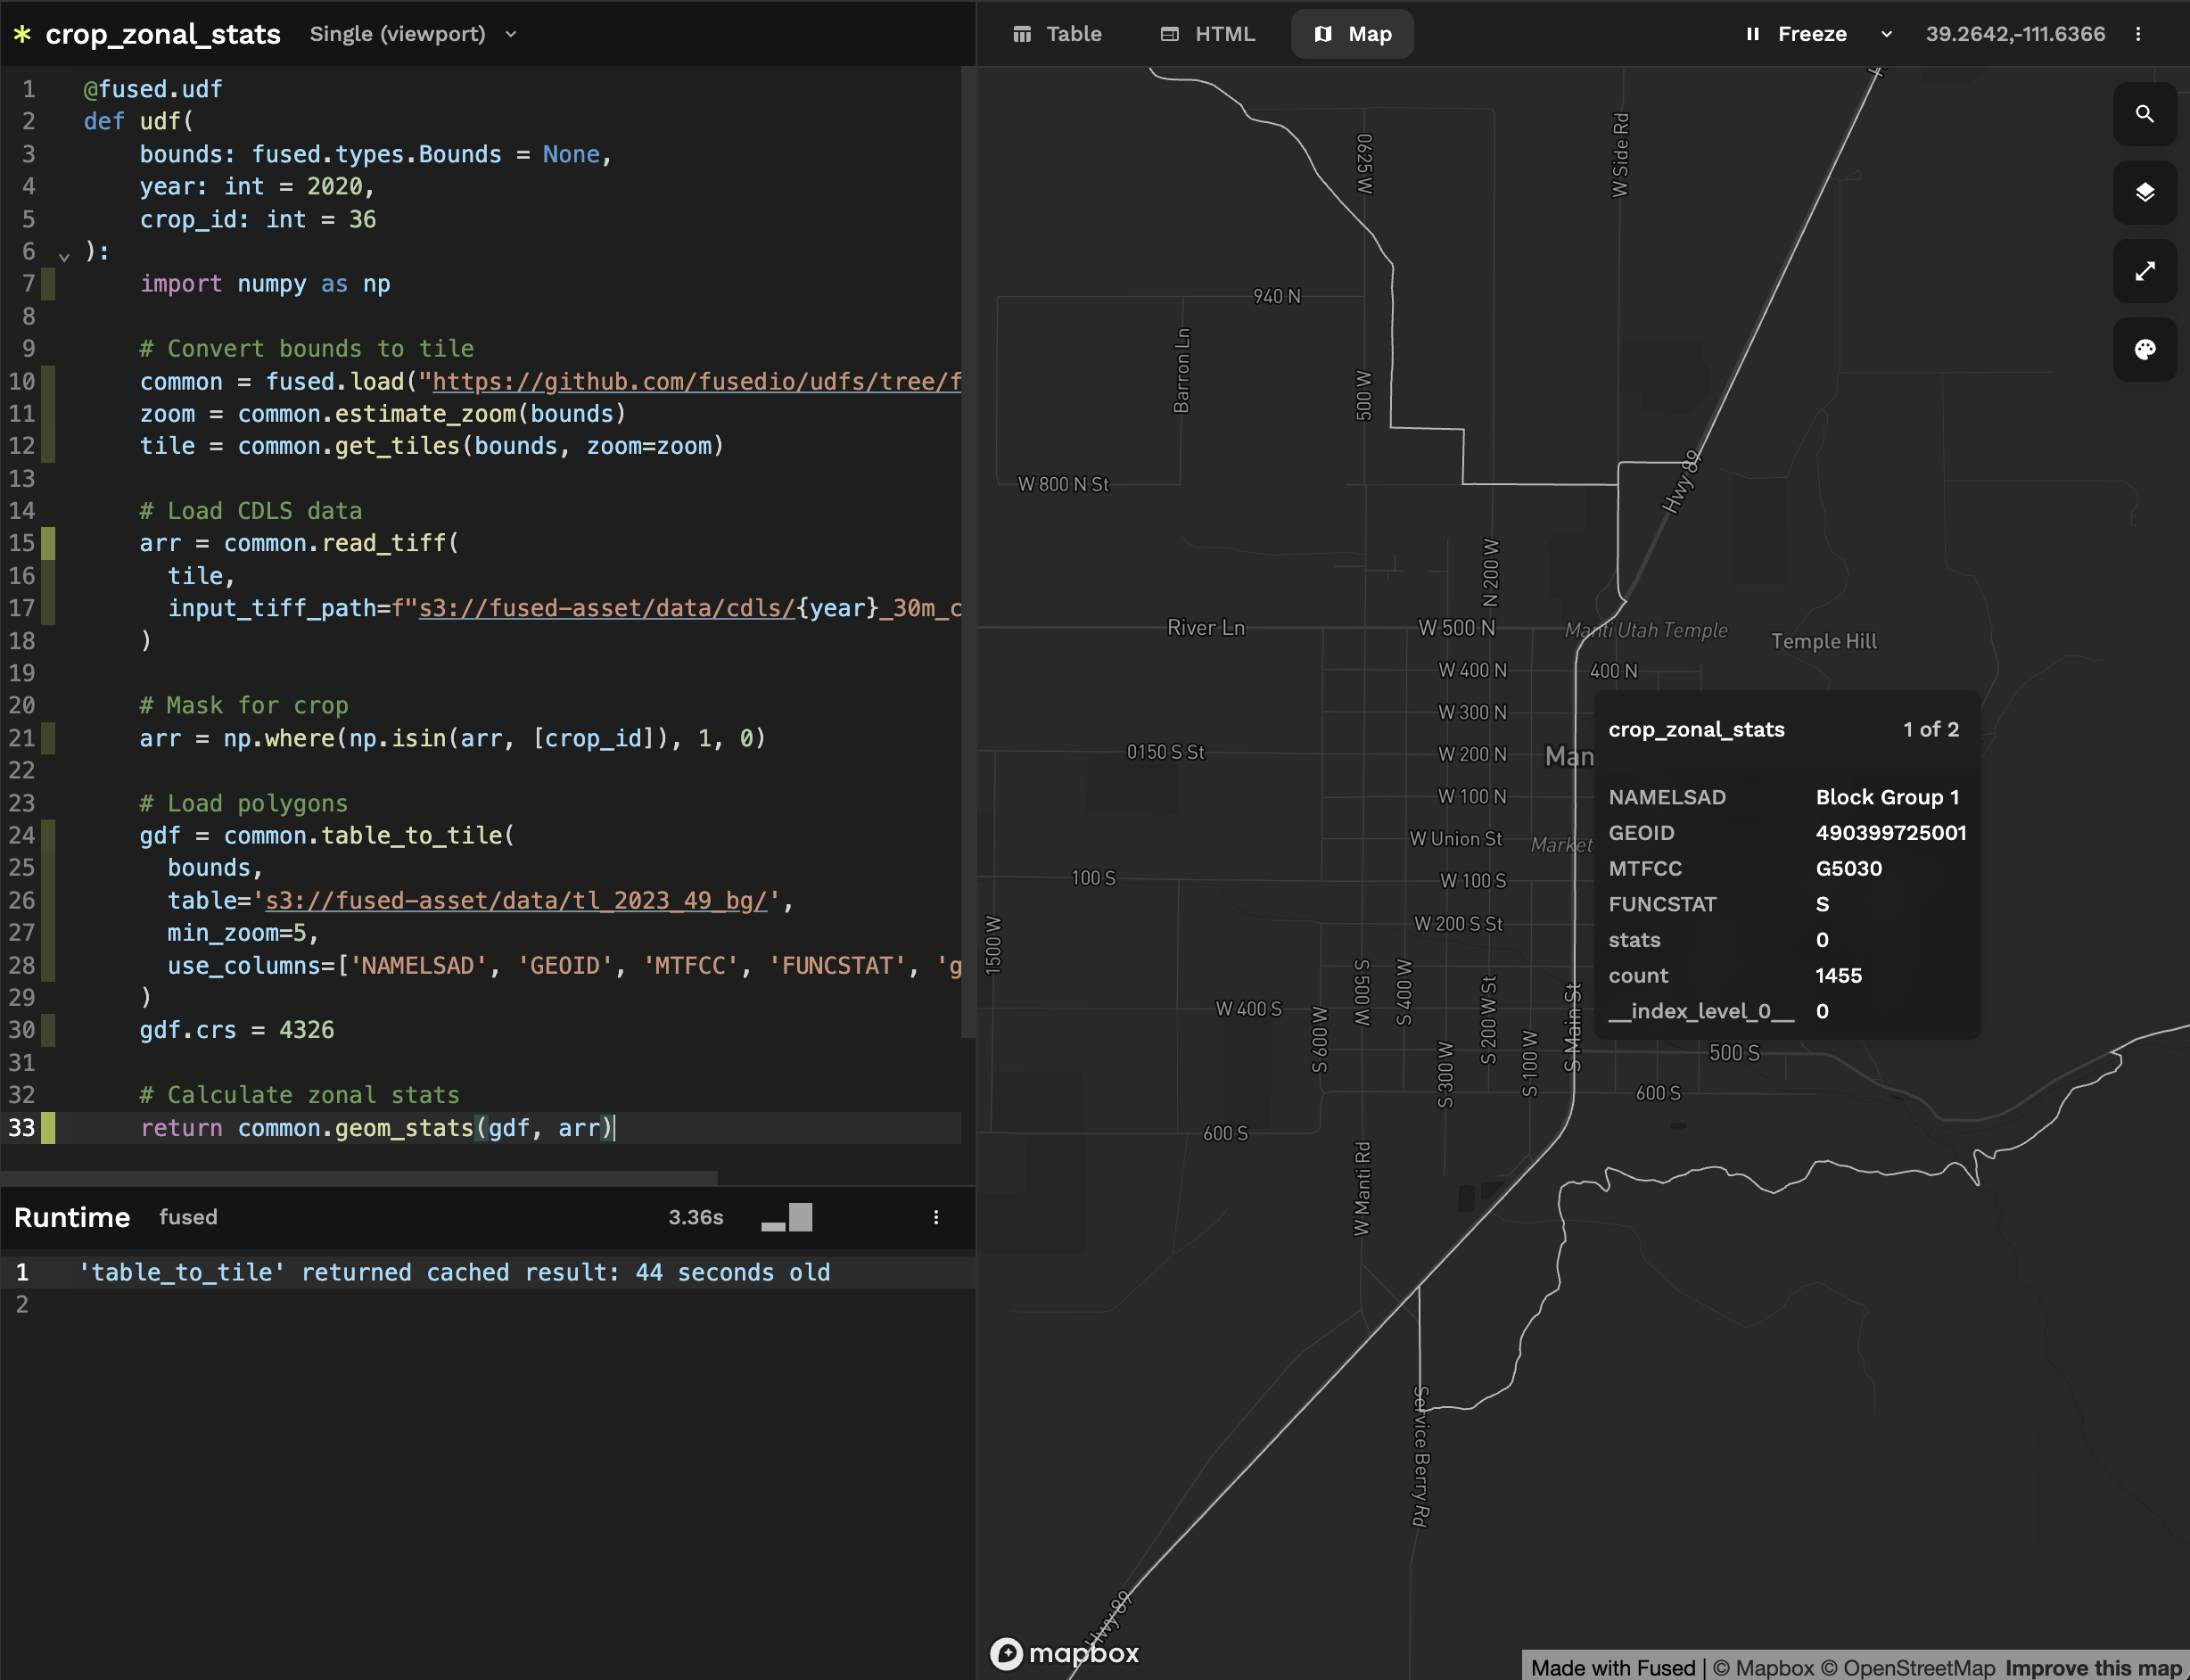Switch to the HTML tab
Image resolution: width=2190 pixels, height=1680 pixels.
[1208, 34]
